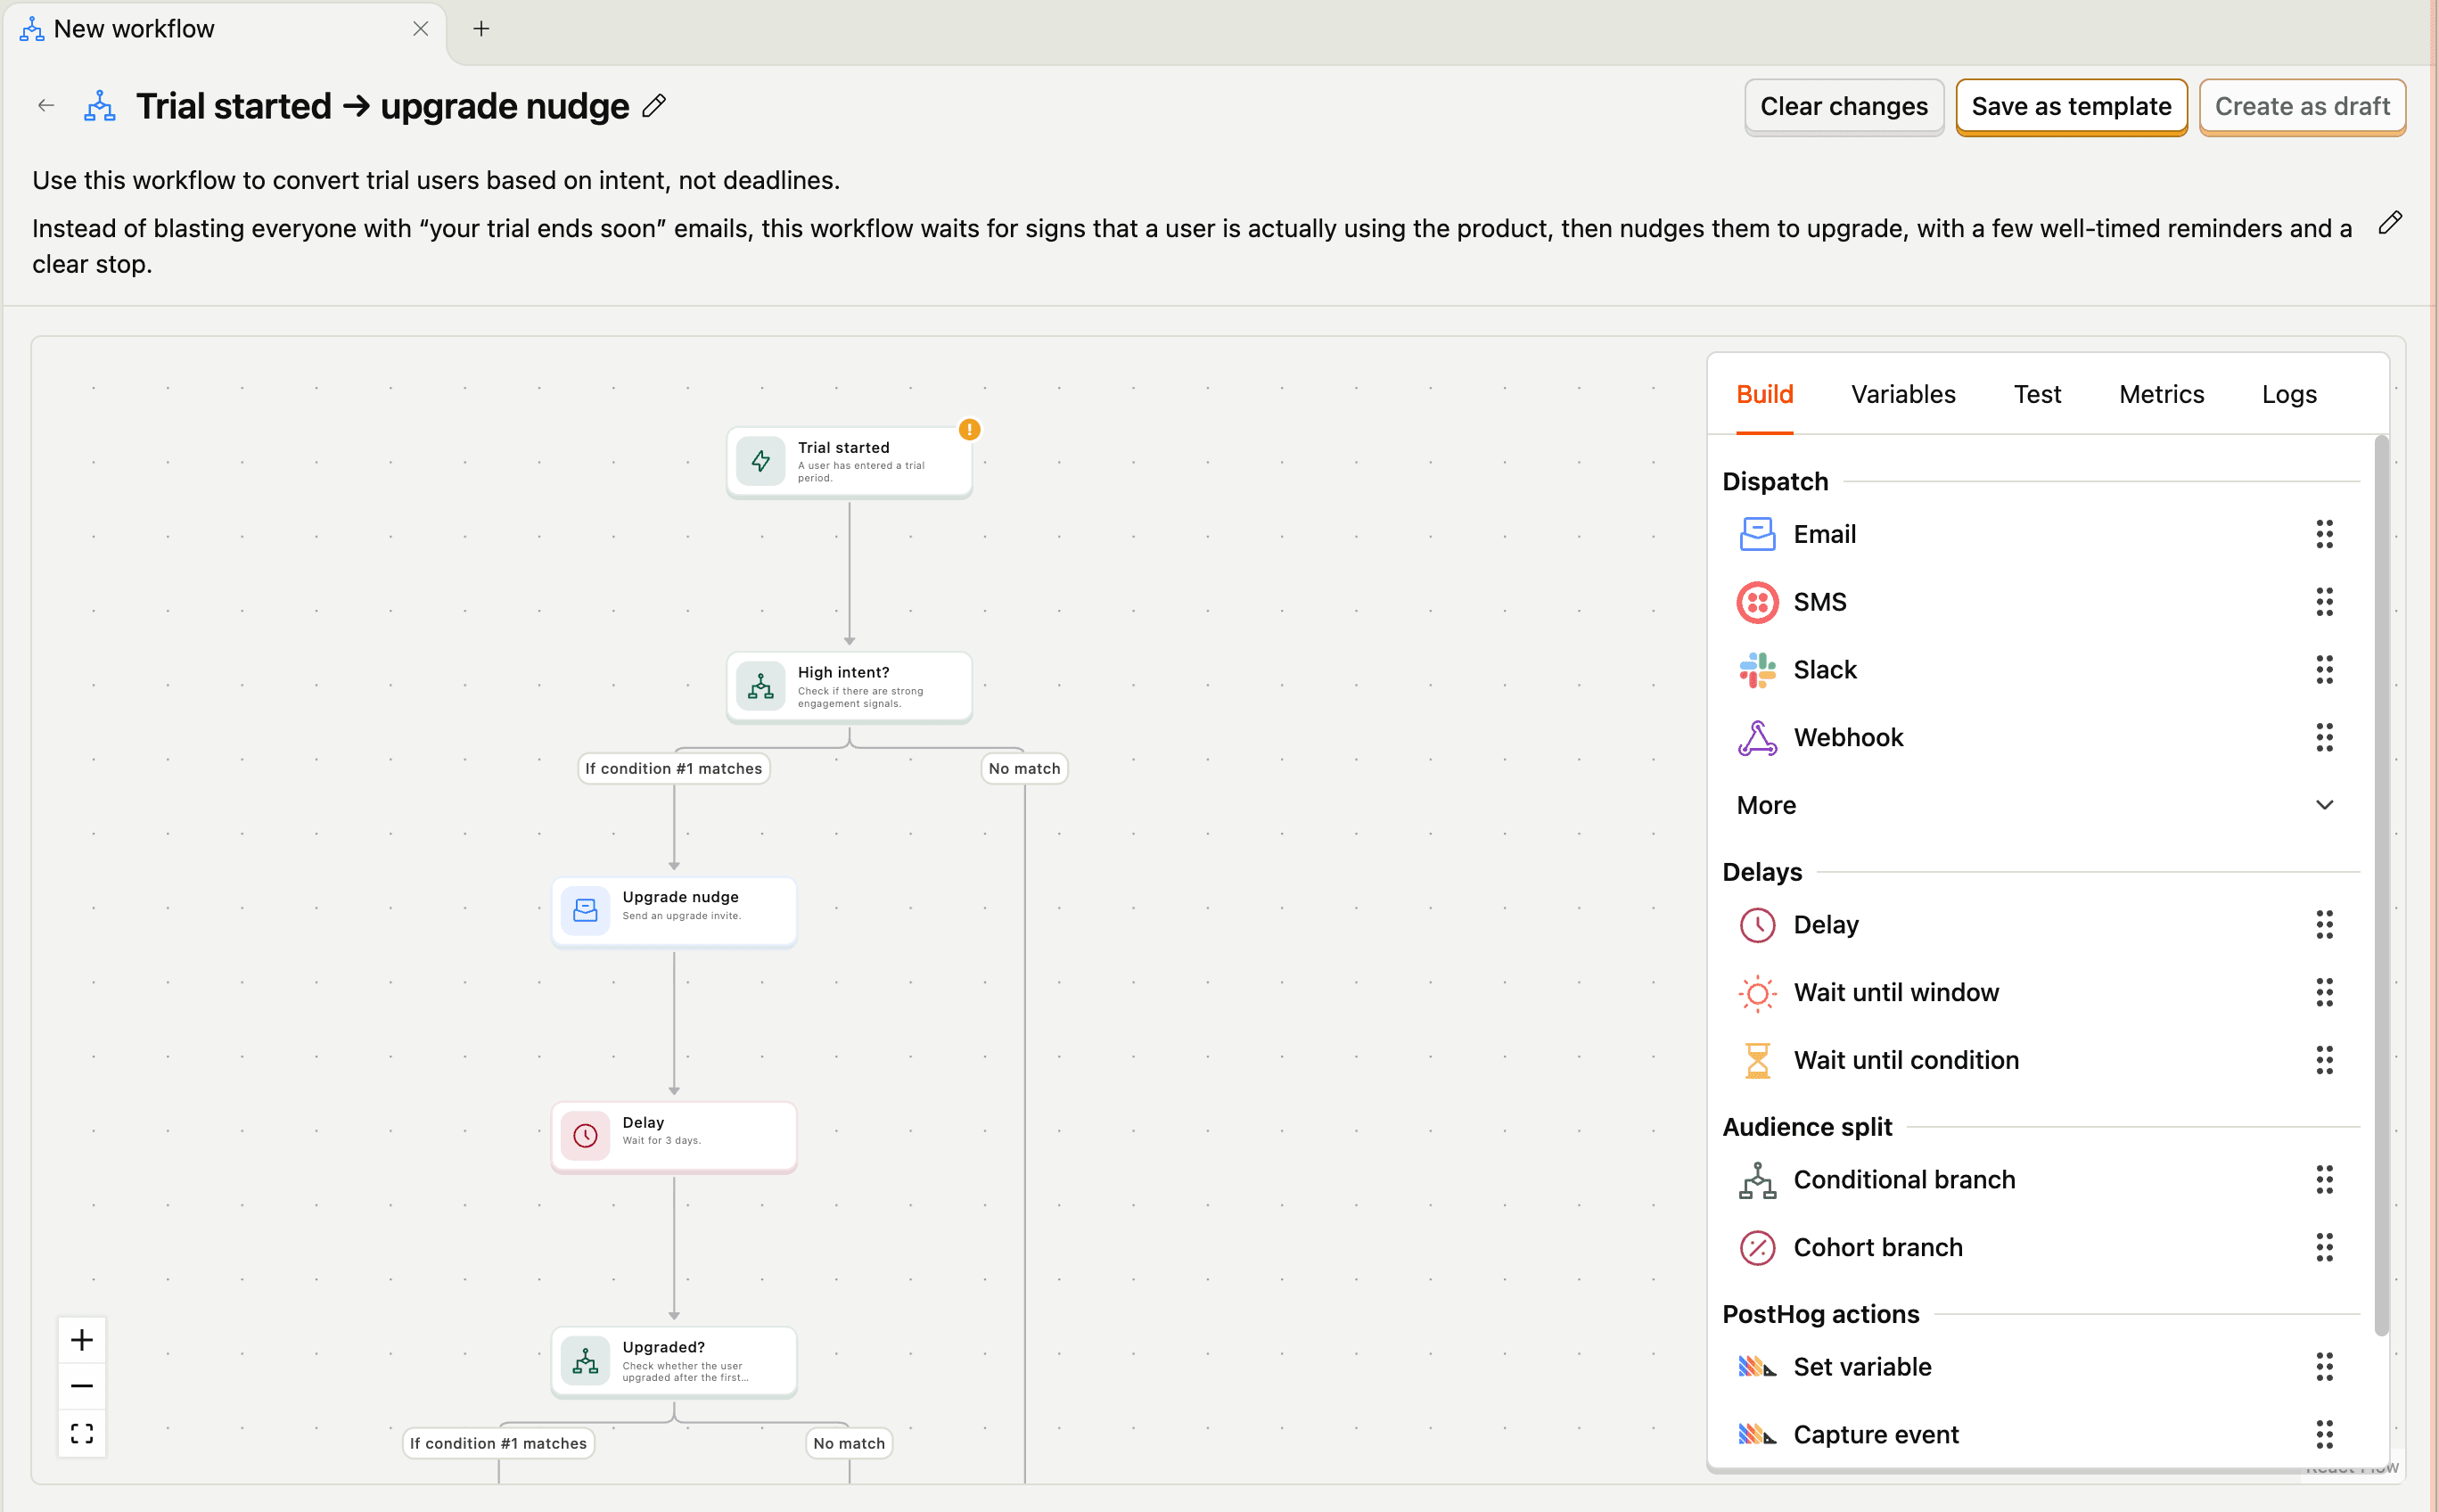Click the Slack dispatch icon
2439x1512 pixels.
point(1756,670)
